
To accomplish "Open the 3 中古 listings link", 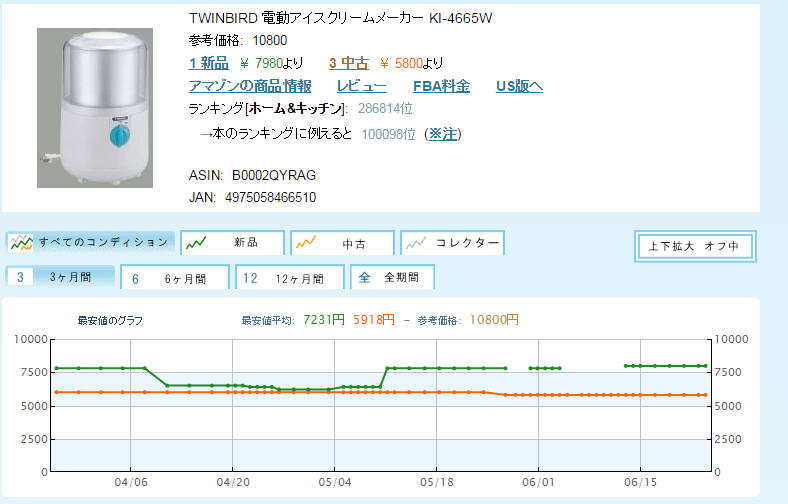I will [x=349, y=63].
